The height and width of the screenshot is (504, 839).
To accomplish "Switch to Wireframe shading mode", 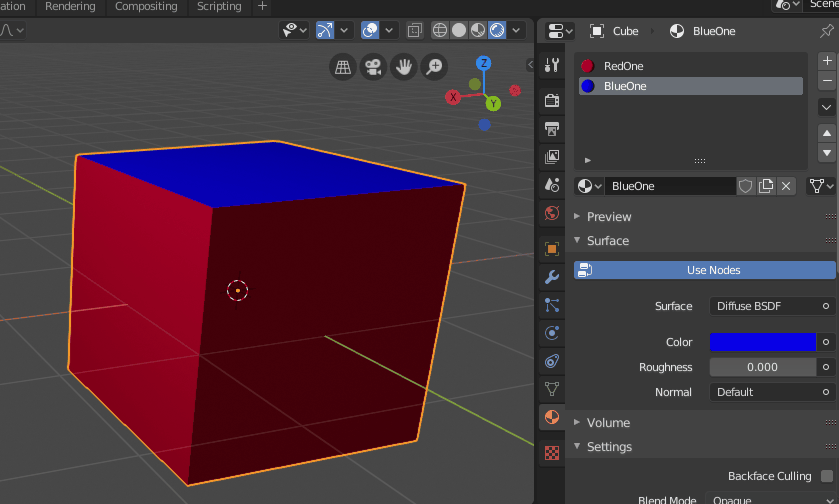I will [x=440, y=30].
